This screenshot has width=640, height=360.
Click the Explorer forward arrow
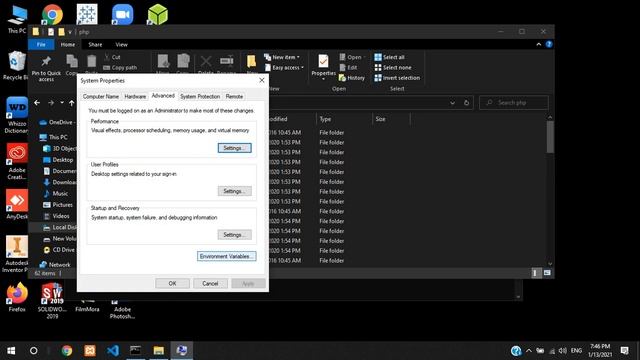point(51,103)
